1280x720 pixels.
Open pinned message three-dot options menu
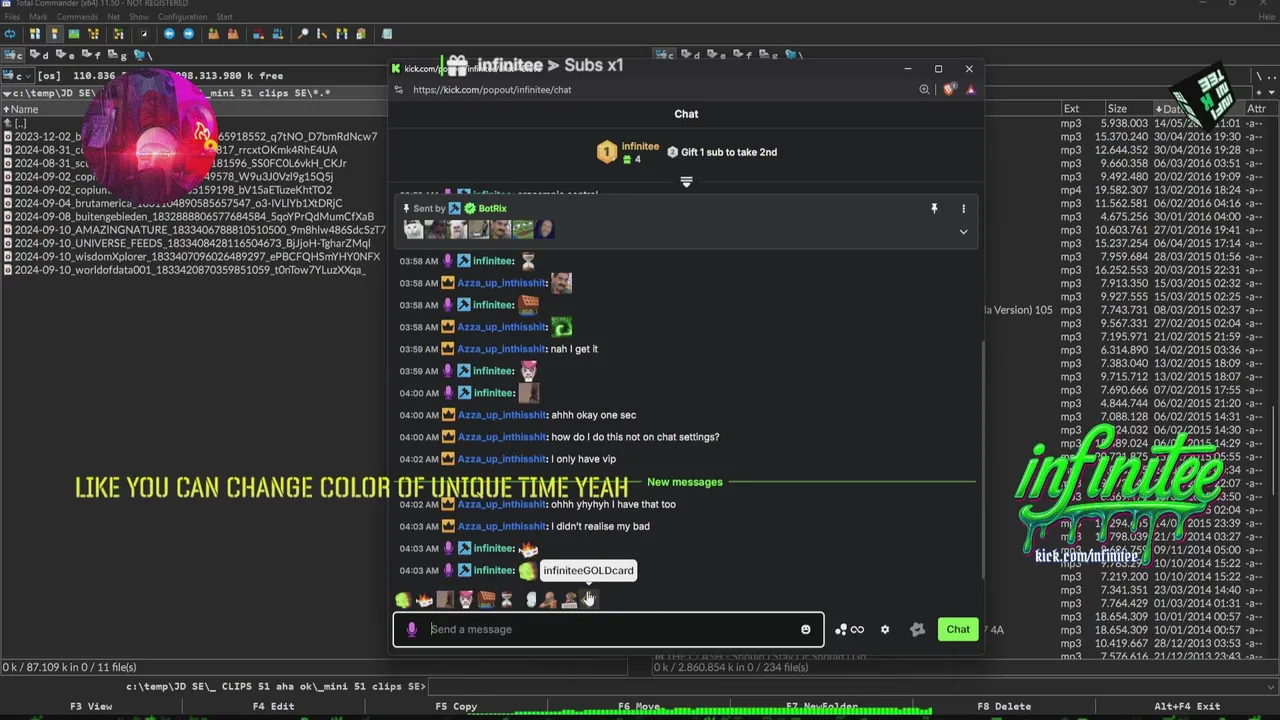[963, 209]
